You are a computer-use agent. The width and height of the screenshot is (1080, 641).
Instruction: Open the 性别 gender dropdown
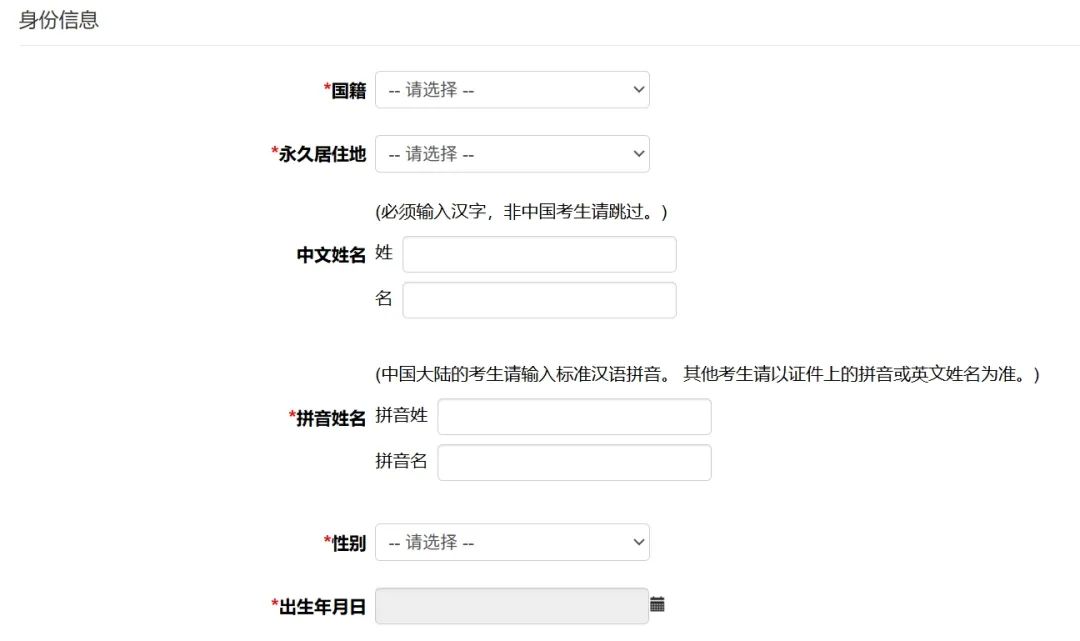512,542
